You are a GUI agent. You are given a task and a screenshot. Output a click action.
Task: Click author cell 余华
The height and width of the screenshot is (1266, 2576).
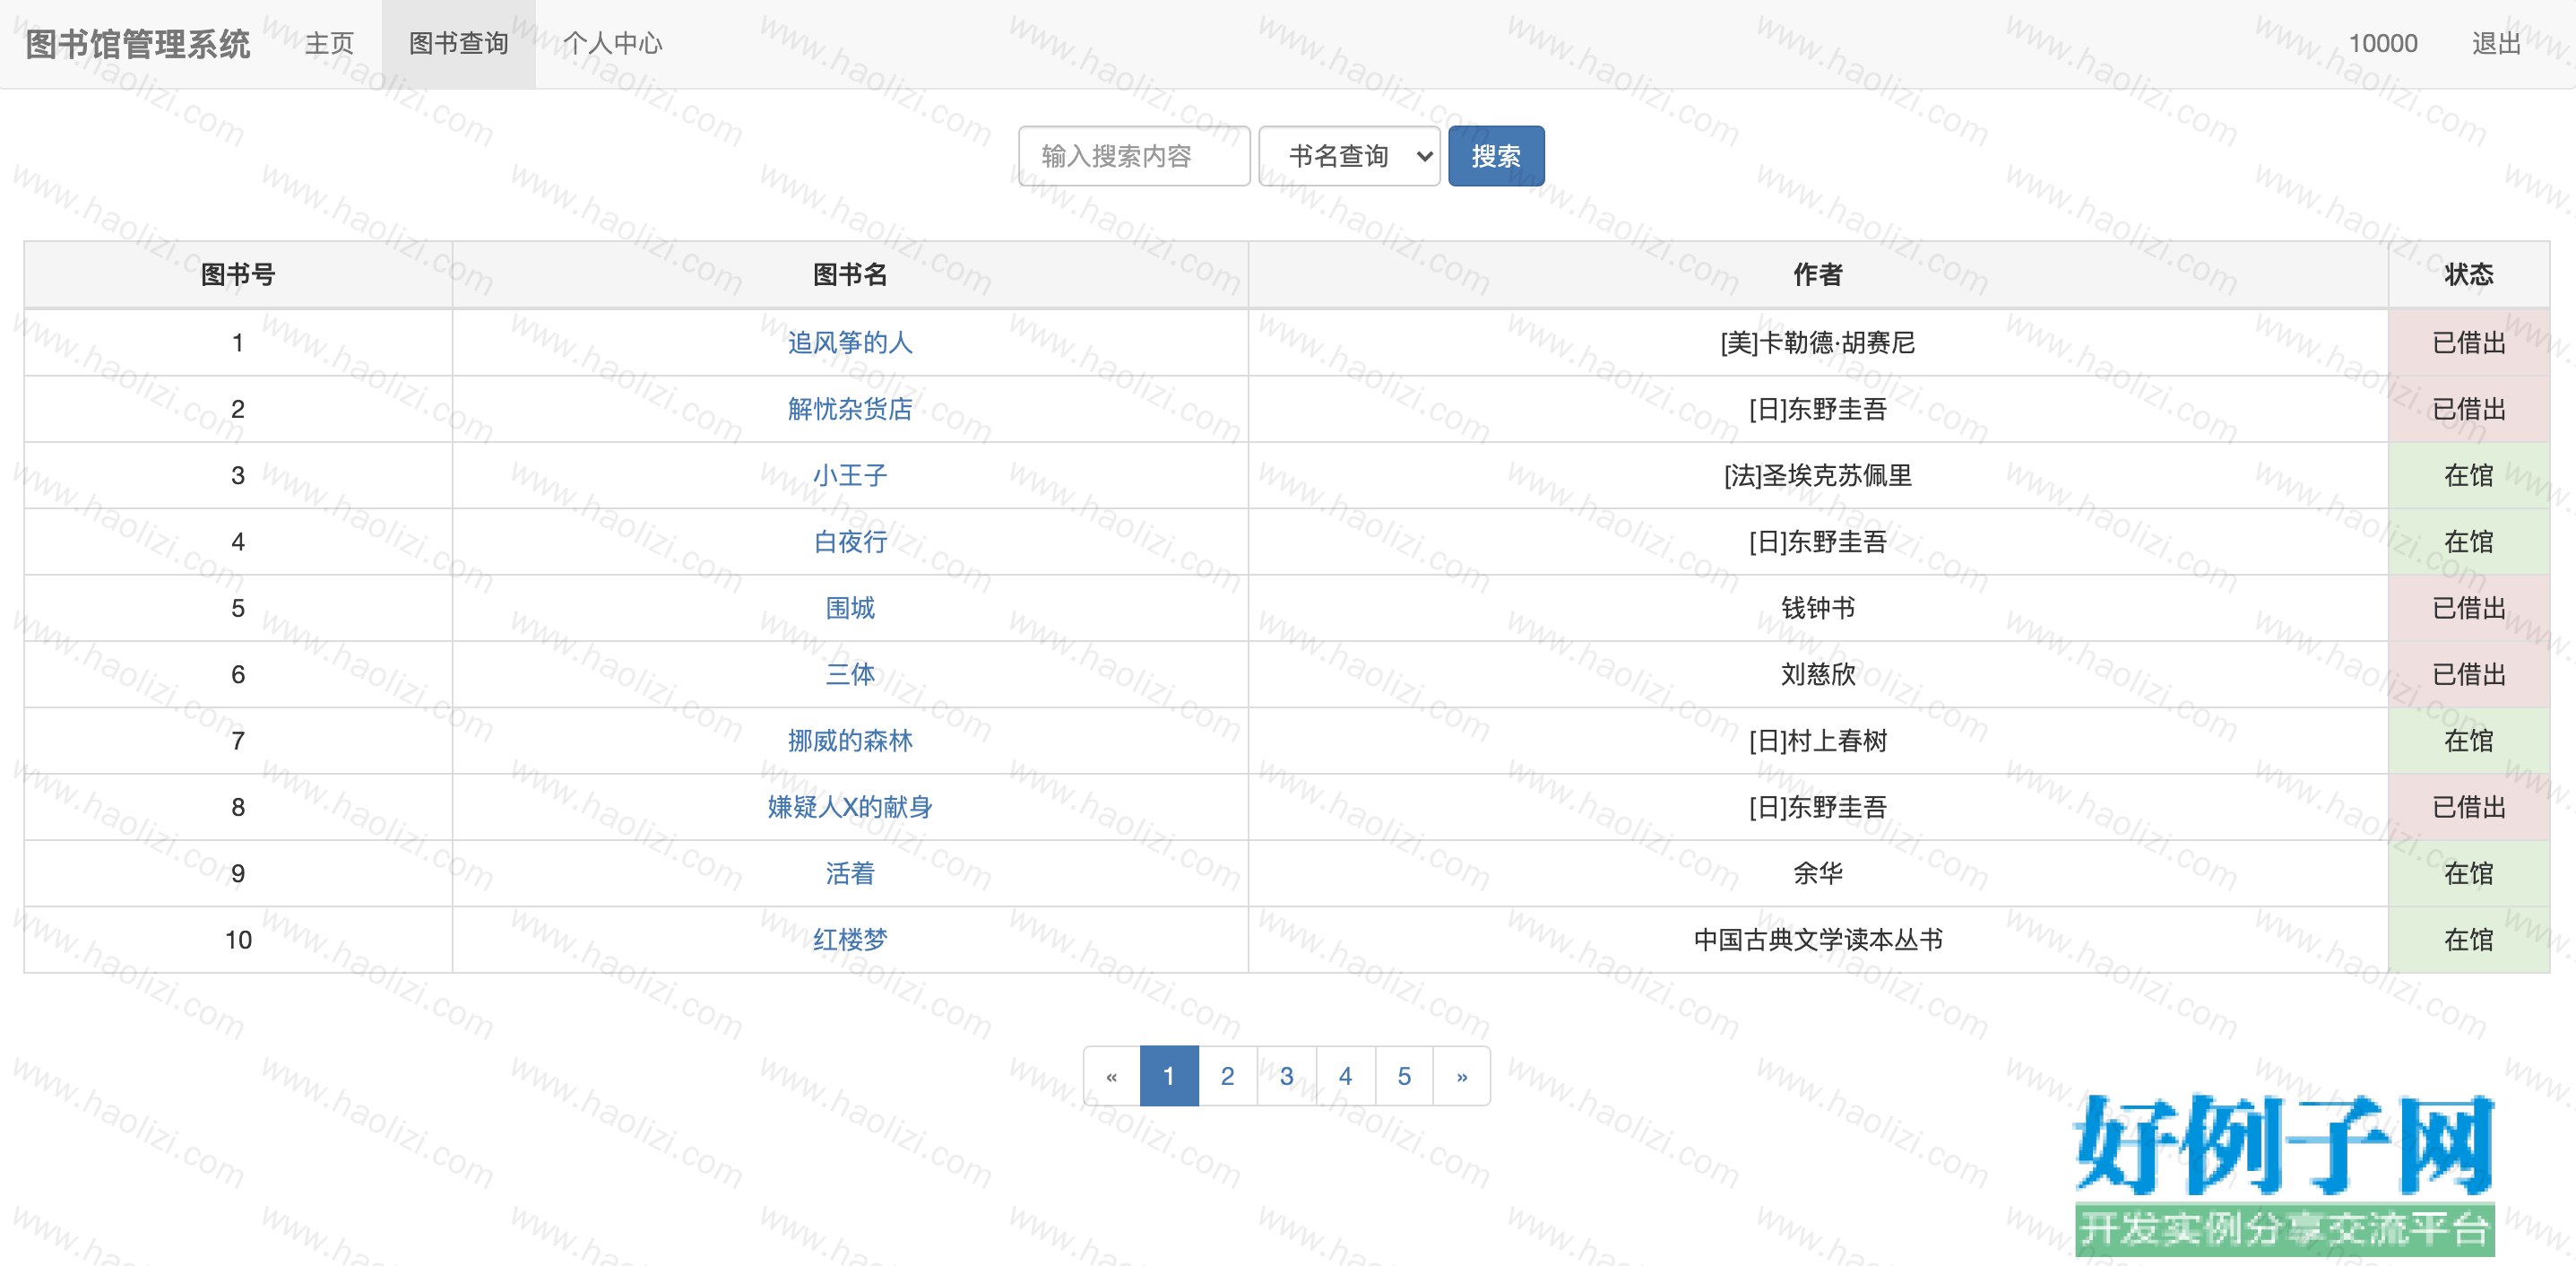point(1818,874)
